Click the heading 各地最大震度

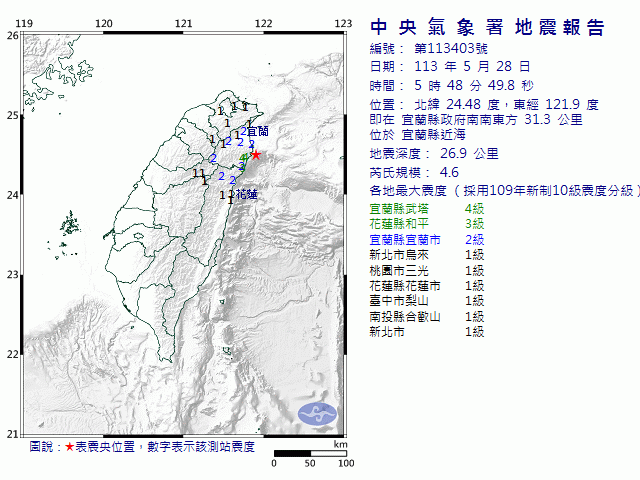coord(408,191)
